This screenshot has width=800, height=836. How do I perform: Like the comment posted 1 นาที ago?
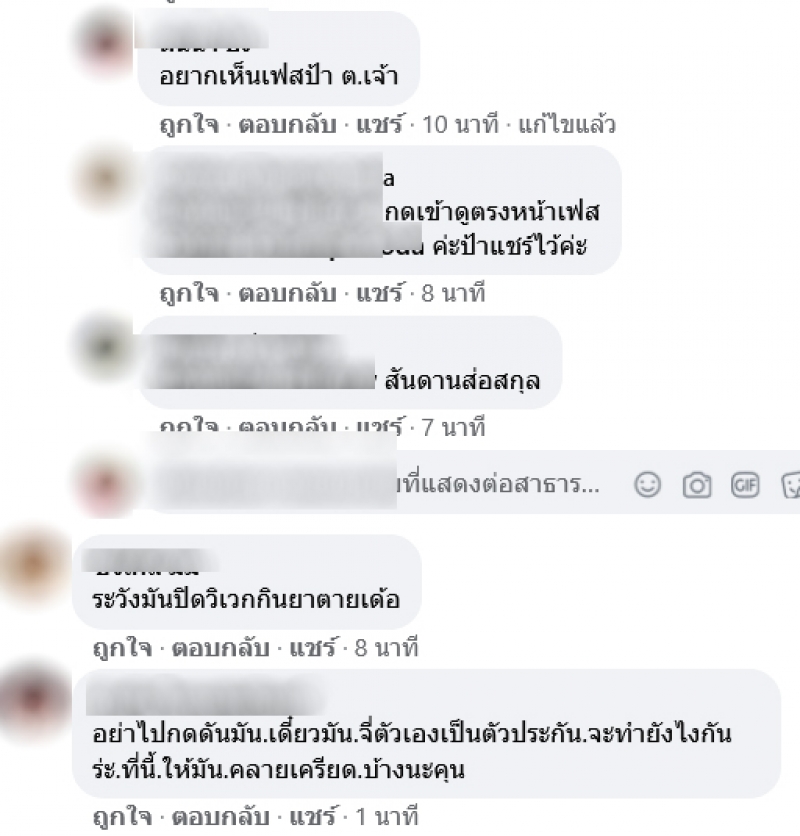123,817
